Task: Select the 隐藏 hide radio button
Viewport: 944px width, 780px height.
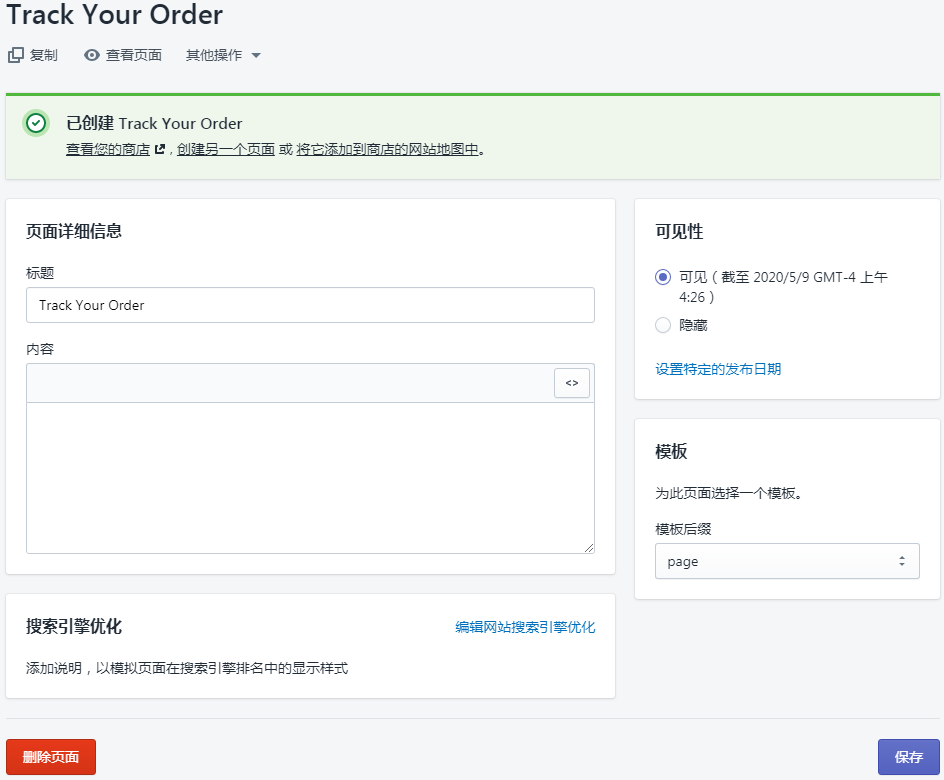Action: tap(661, 324)
